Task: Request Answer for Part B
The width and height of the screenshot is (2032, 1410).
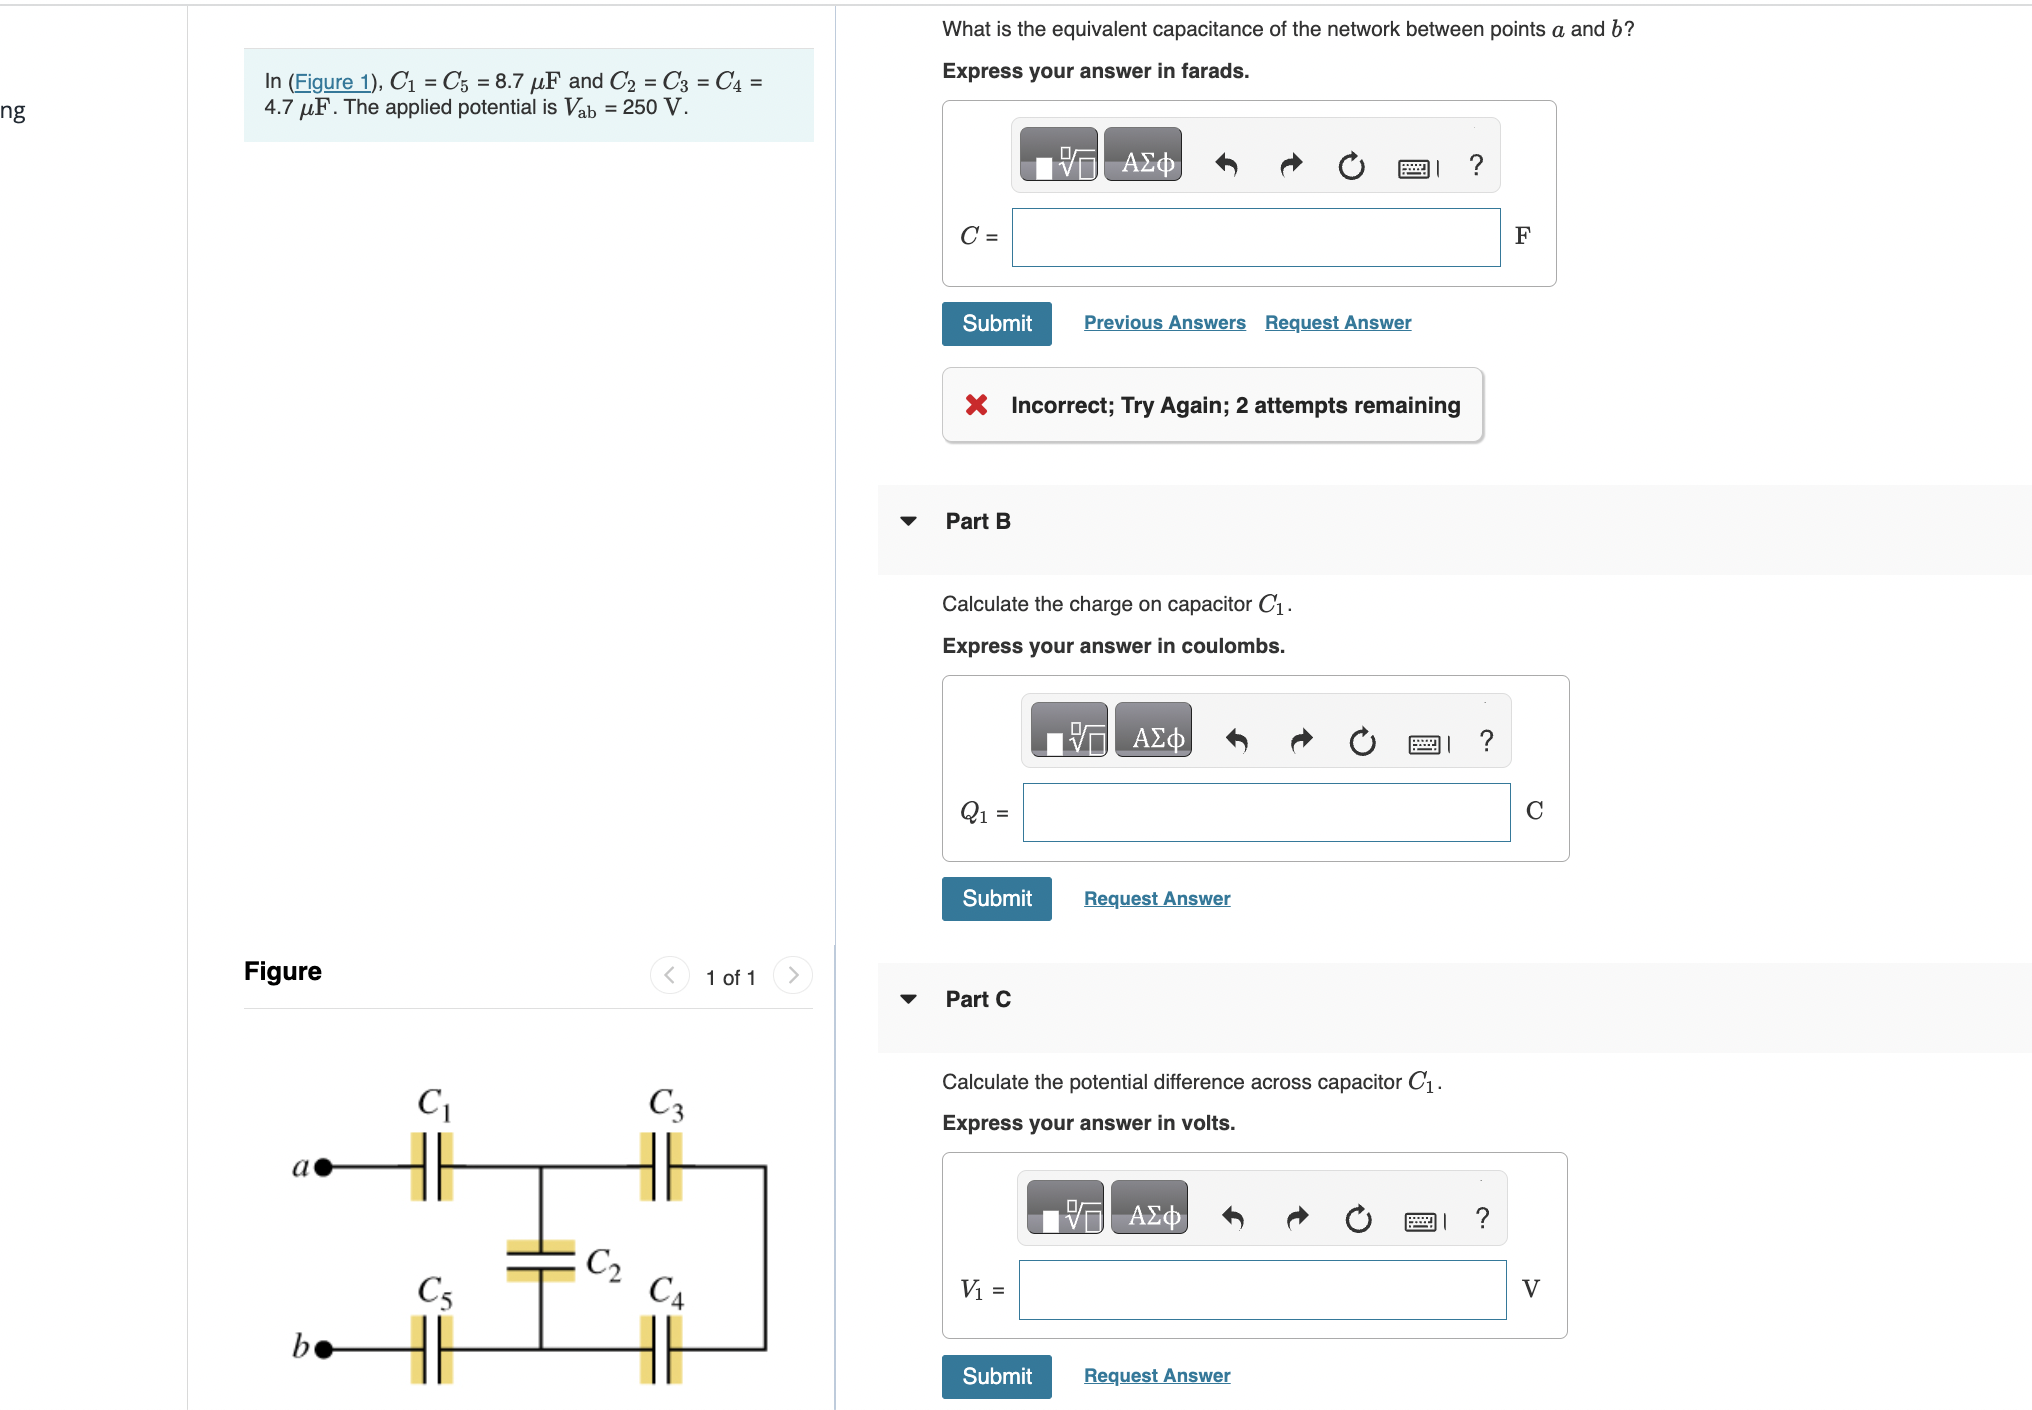Action: [1156, 898]
